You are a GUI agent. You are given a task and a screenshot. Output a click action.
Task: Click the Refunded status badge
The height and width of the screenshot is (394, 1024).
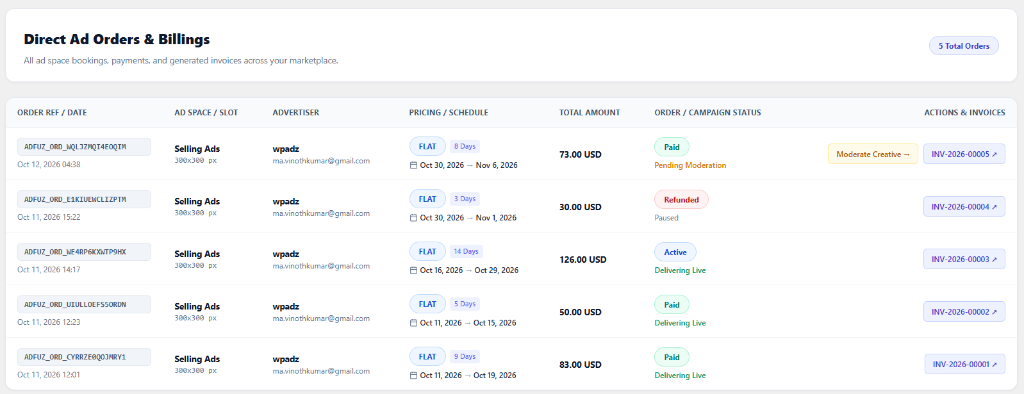tap(681, 199)
